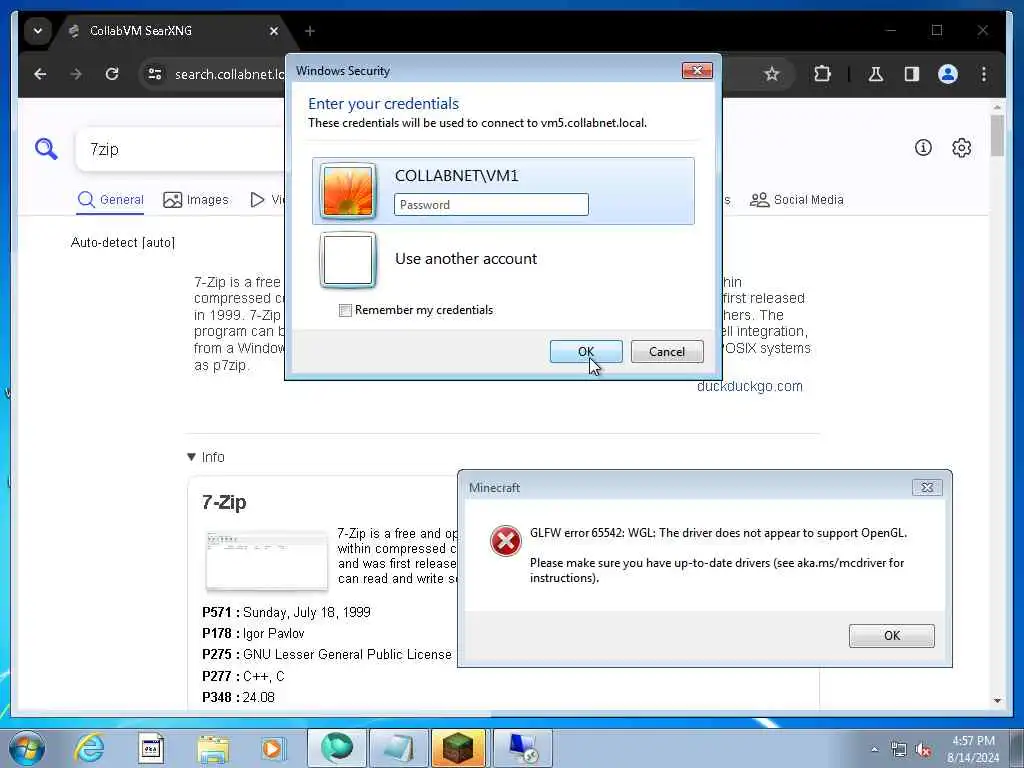Open the Minecraft grass block taskbar icon

(x=458, y=748)
